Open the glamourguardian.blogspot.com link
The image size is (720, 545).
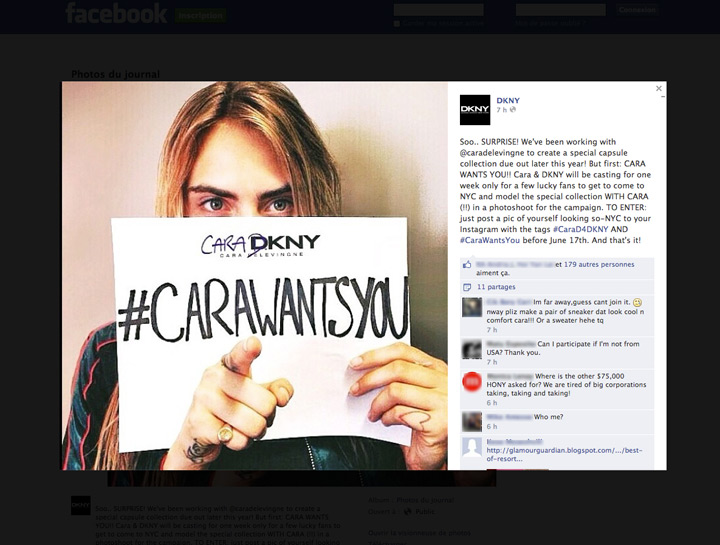point(564,455)
